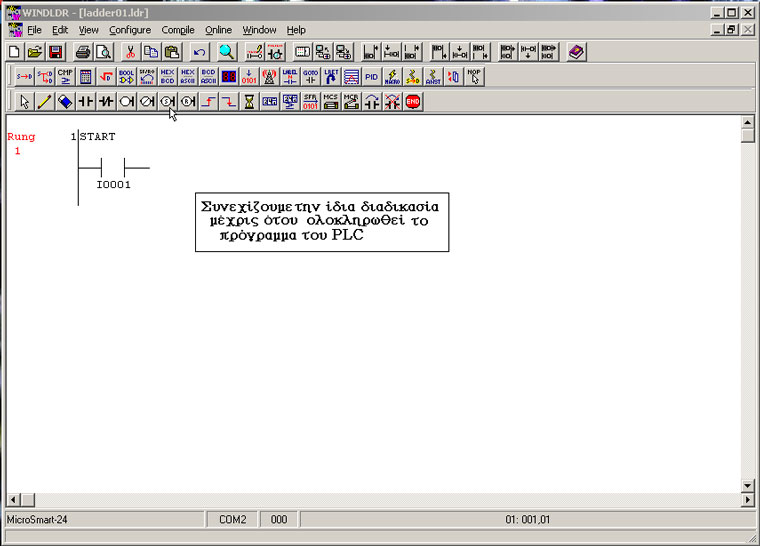760x546 pixels.
Task: Insert a normally open contact
Action: (85, 101)
